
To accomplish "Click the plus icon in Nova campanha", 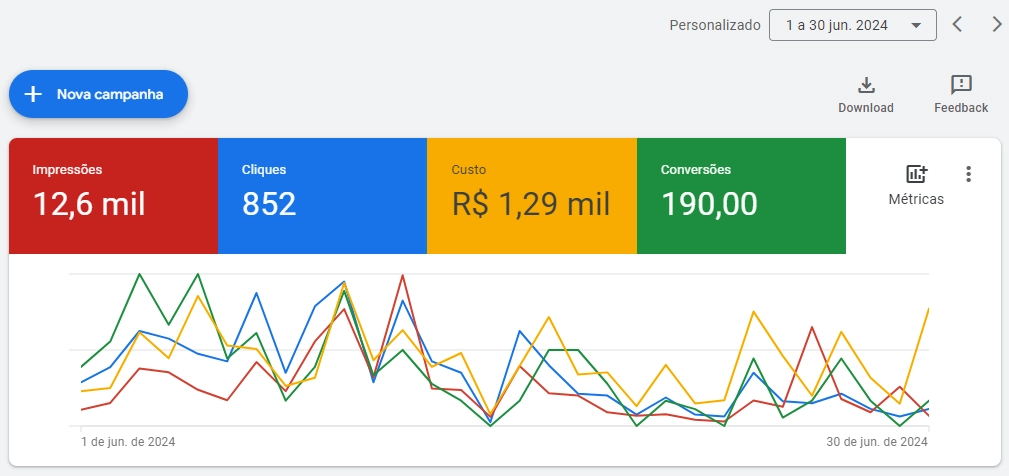I will tap(33, 95).
